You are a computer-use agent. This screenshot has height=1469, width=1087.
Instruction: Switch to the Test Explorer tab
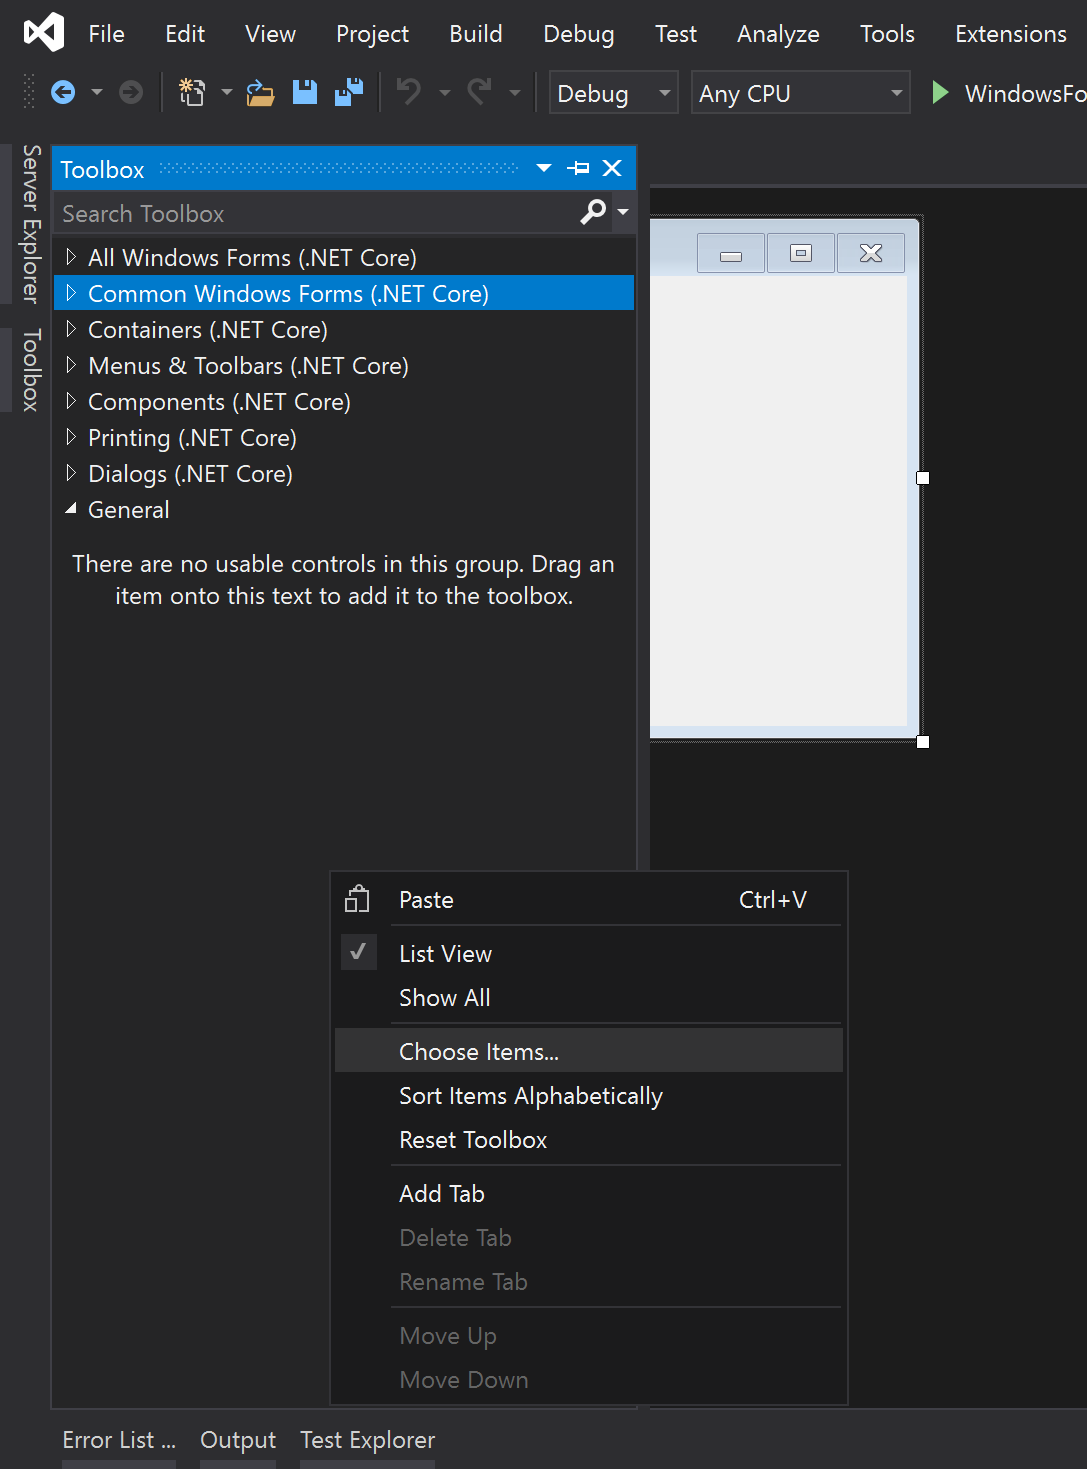[367, 1440]
